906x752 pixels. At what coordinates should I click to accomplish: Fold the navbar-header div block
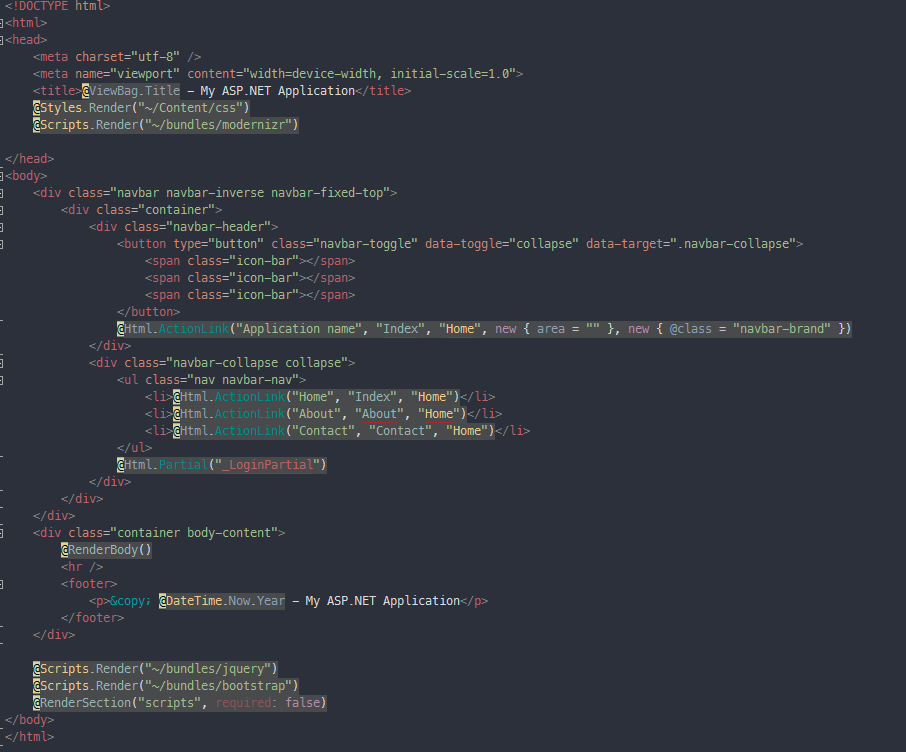(2, 227)
